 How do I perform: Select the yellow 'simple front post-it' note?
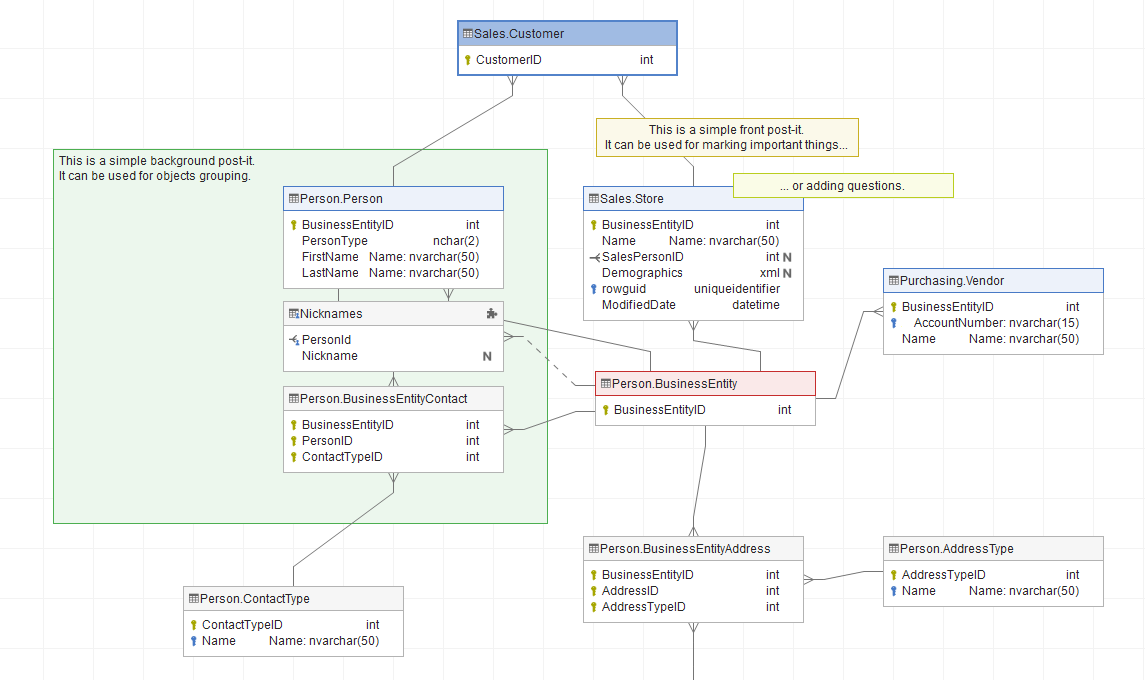click(x=726, y=138)
